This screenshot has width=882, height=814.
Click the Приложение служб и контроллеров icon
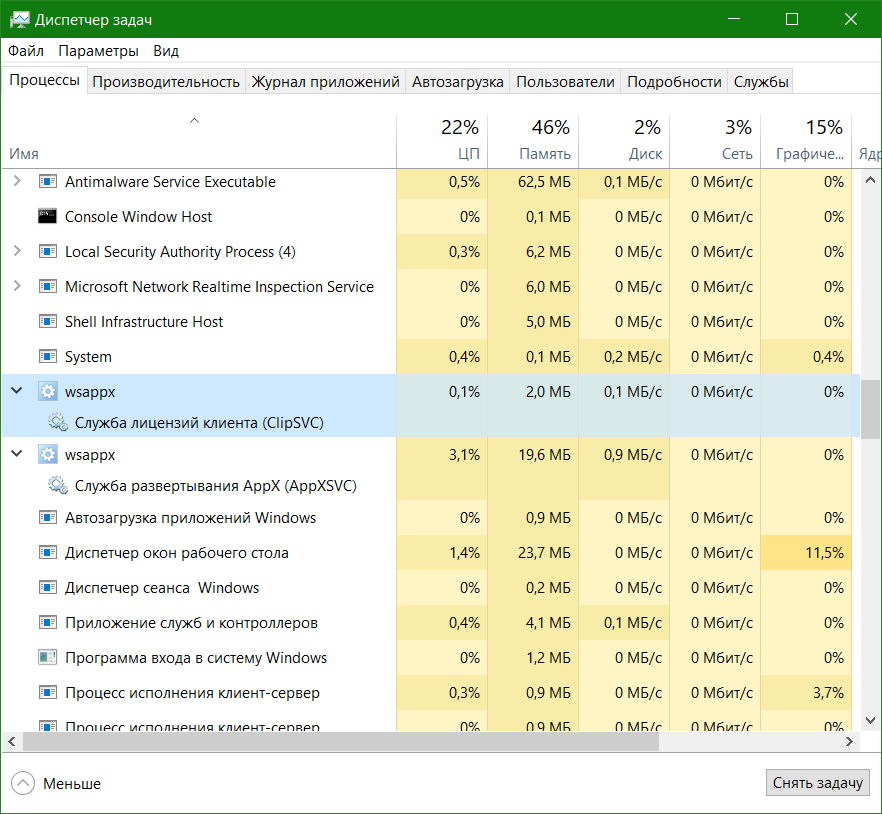click(x=47, y=623)
